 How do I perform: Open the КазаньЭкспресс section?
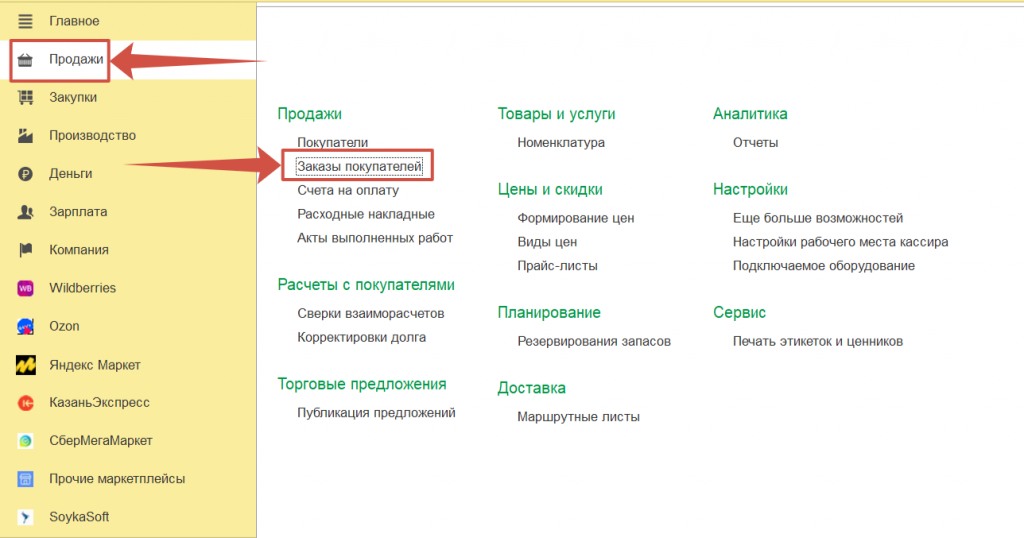point(99,403)
